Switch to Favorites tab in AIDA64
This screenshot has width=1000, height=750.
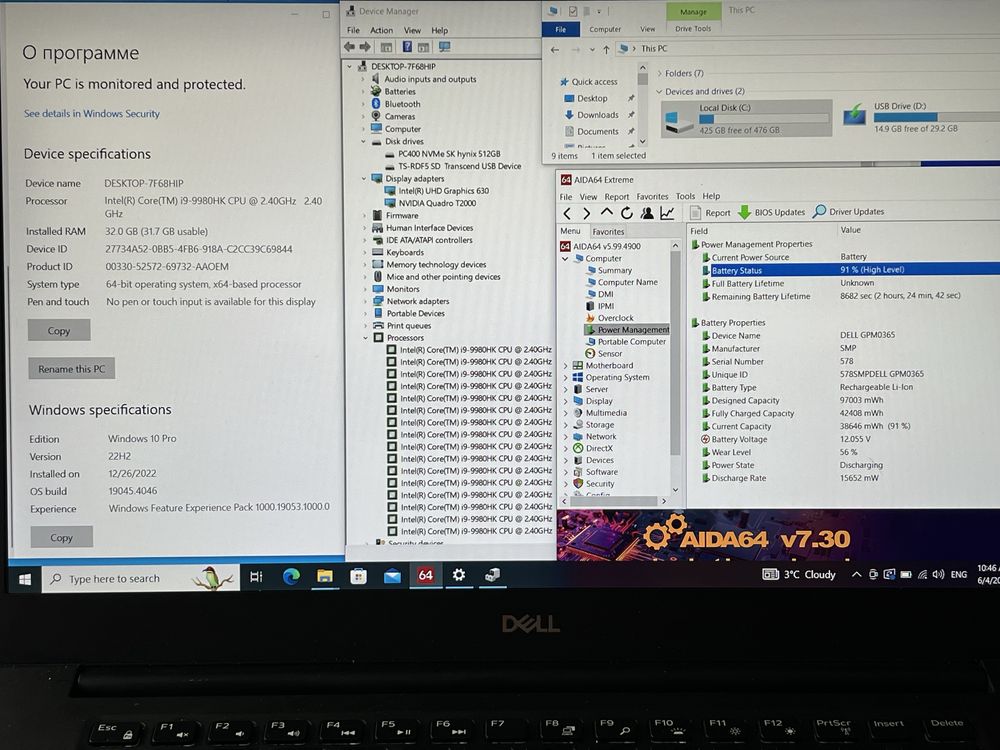point(608,232)
